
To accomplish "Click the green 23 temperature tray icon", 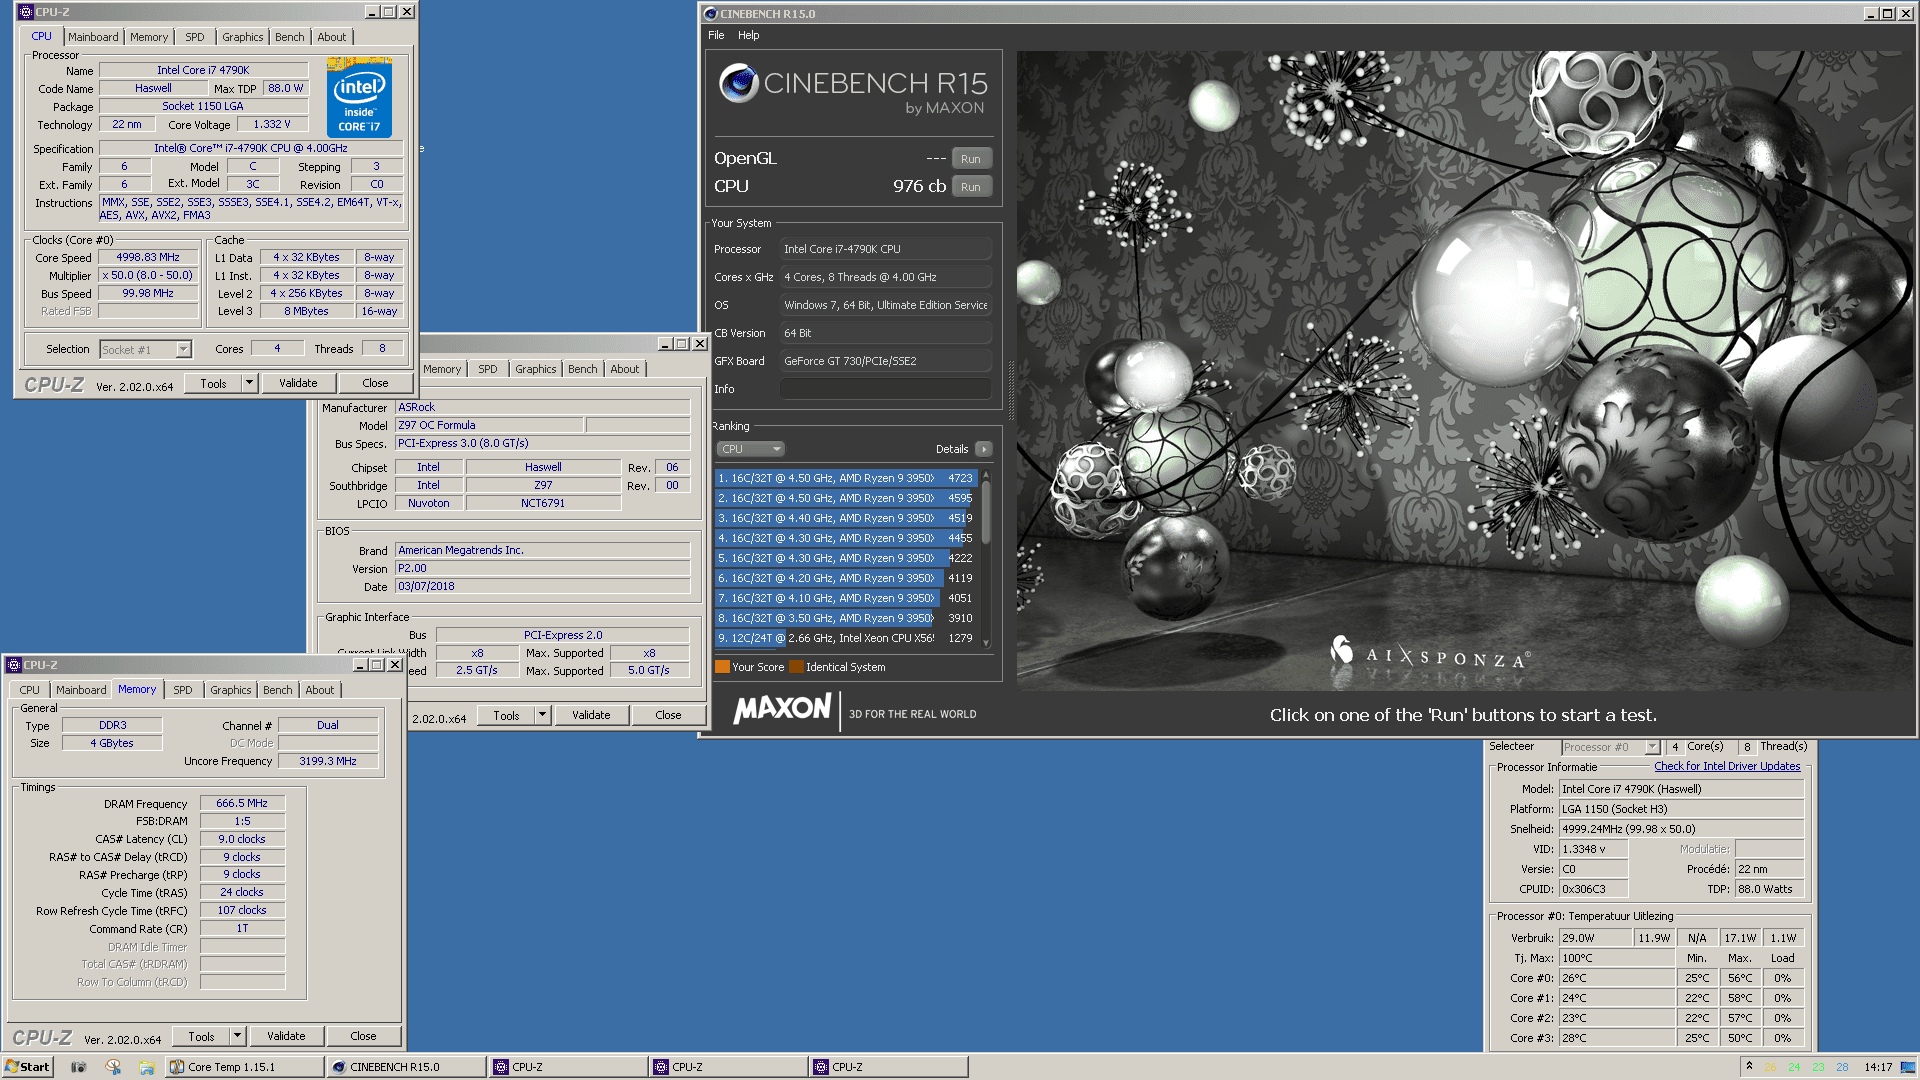I will coord(1818,1067).
